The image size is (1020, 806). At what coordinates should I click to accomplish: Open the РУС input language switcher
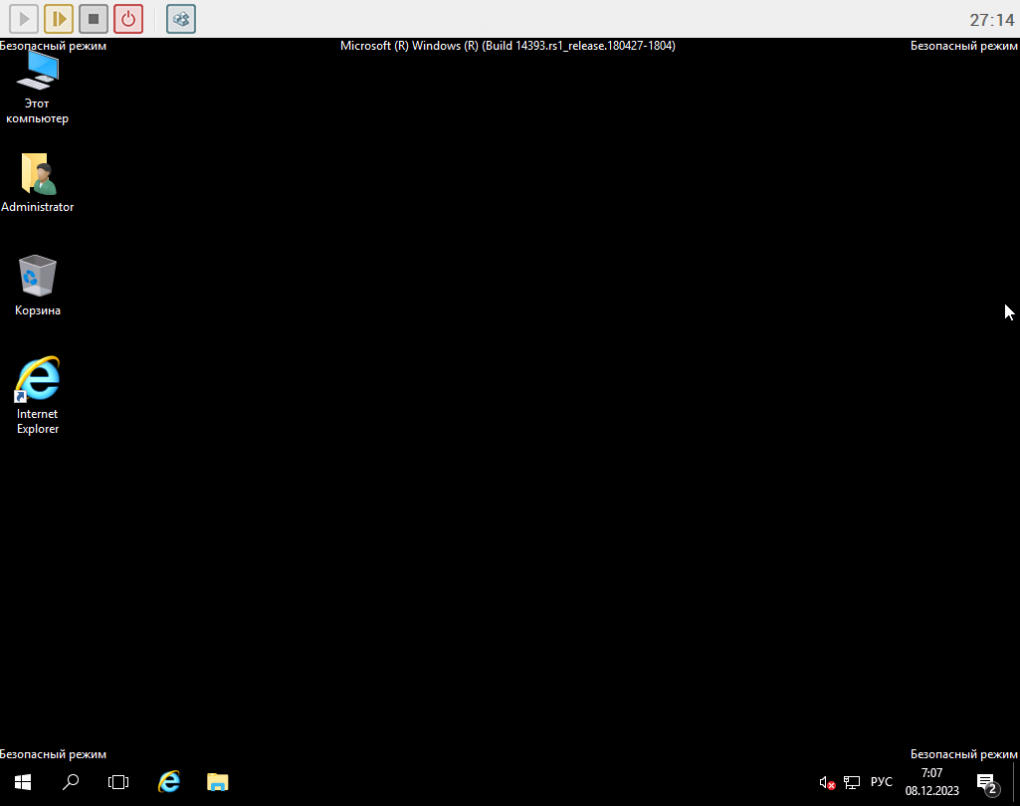tap(881, 782)
